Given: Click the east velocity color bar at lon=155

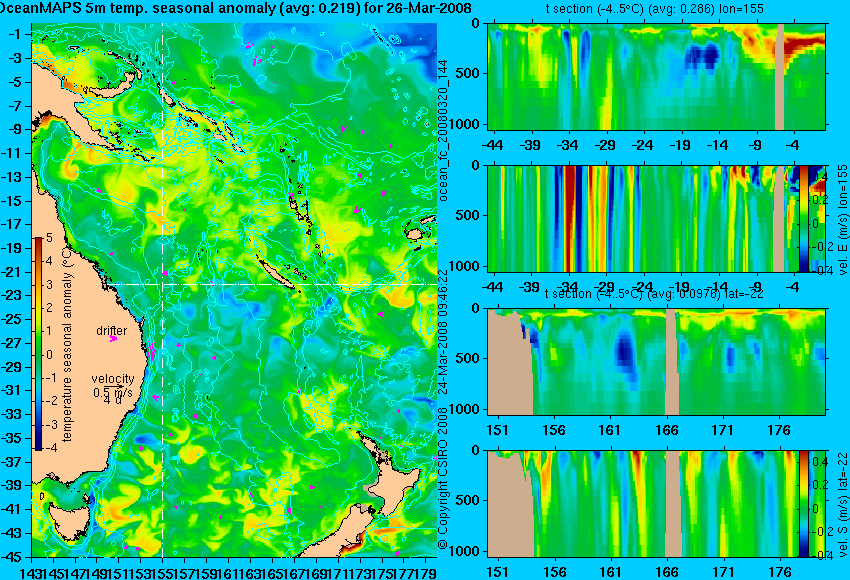Looking at the screenshot, I should pos(804,218).
